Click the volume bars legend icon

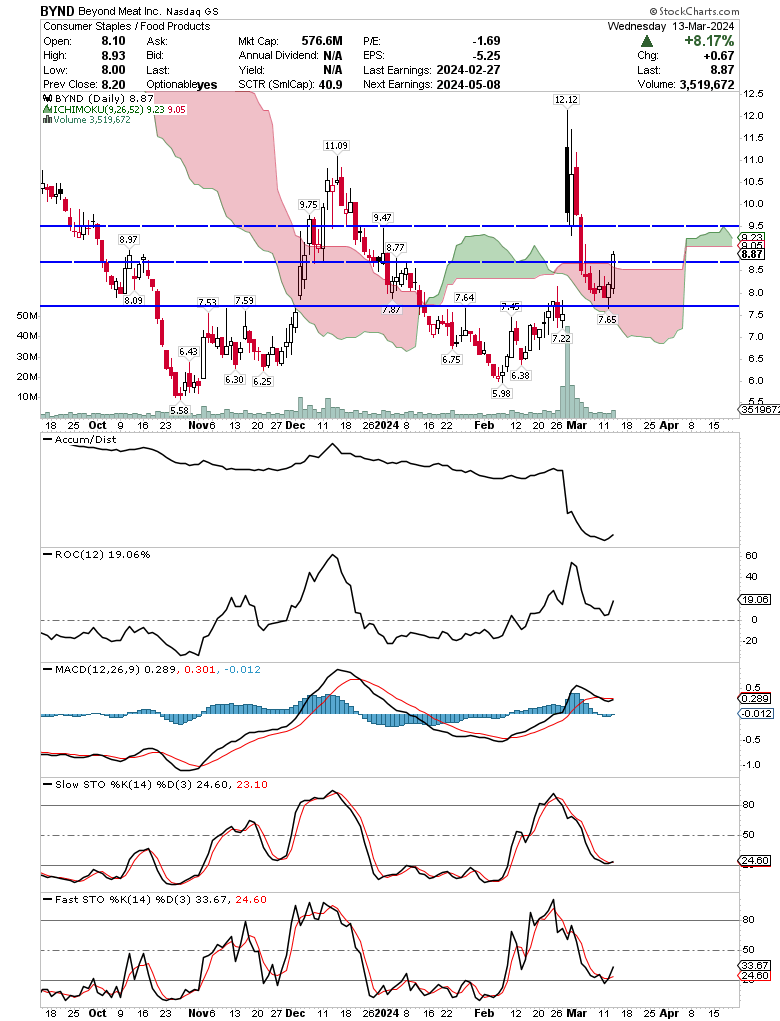tap(46, 120)
